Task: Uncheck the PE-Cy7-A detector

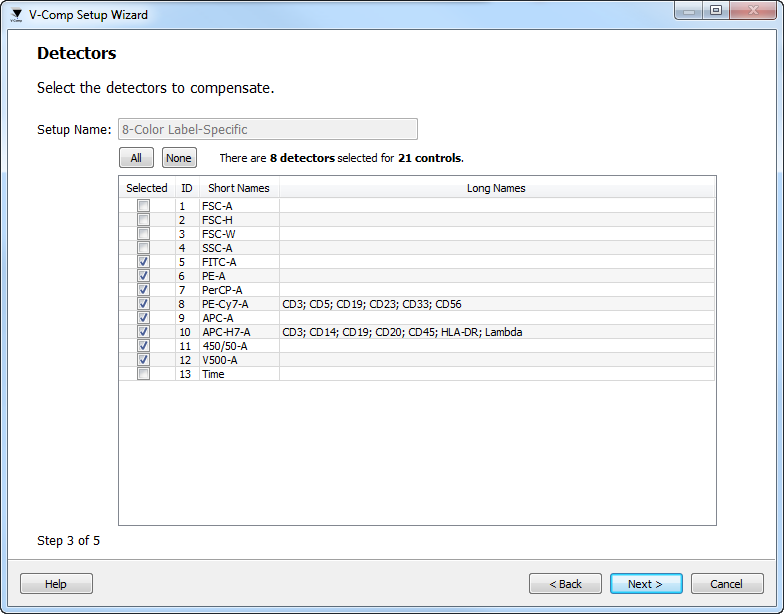Action: pyautogui.click(x=144, y=304)
